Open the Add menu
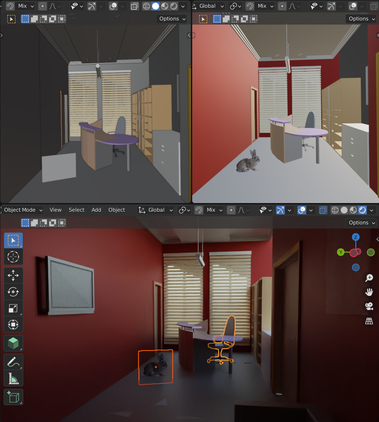This screenshot has height=422, width=379. tap(96, 210)
